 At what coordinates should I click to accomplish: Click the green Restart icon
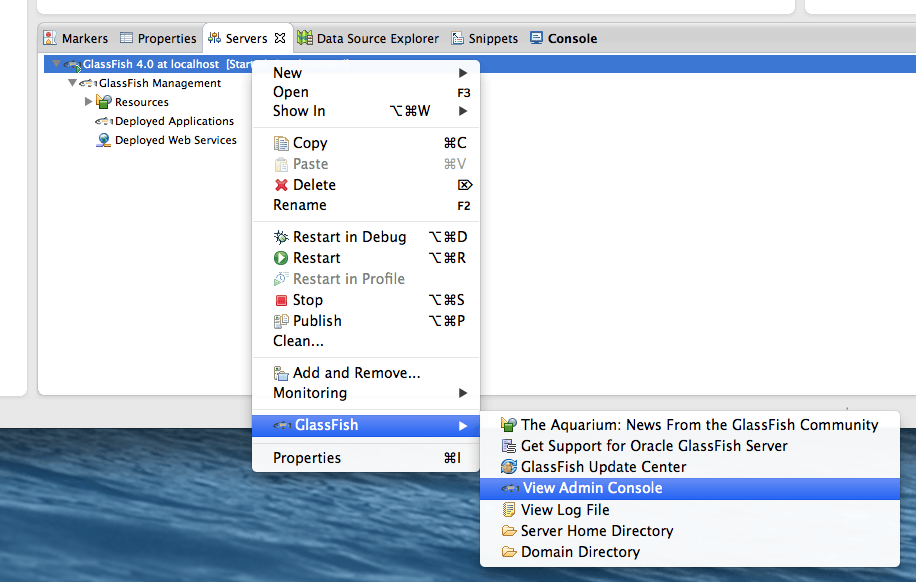tap(281, 258)
